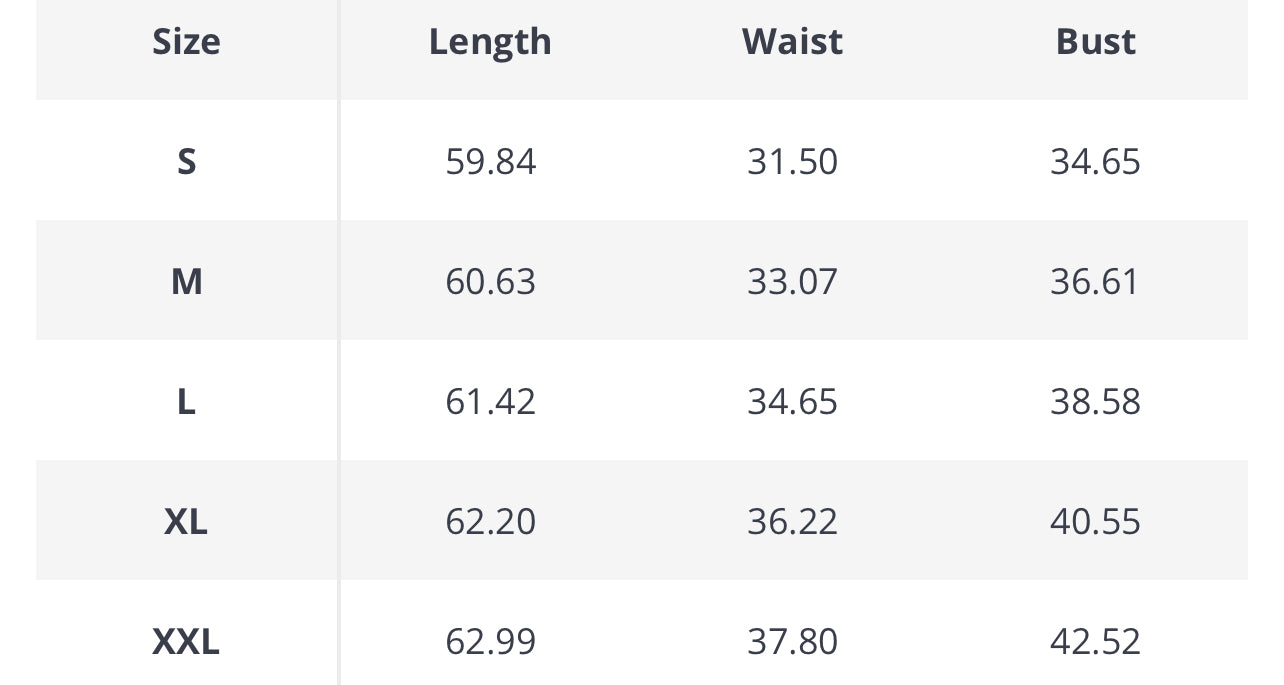Click the 59.84 length value
Screen dimensions: 1284x685
(x=490, y=161)
